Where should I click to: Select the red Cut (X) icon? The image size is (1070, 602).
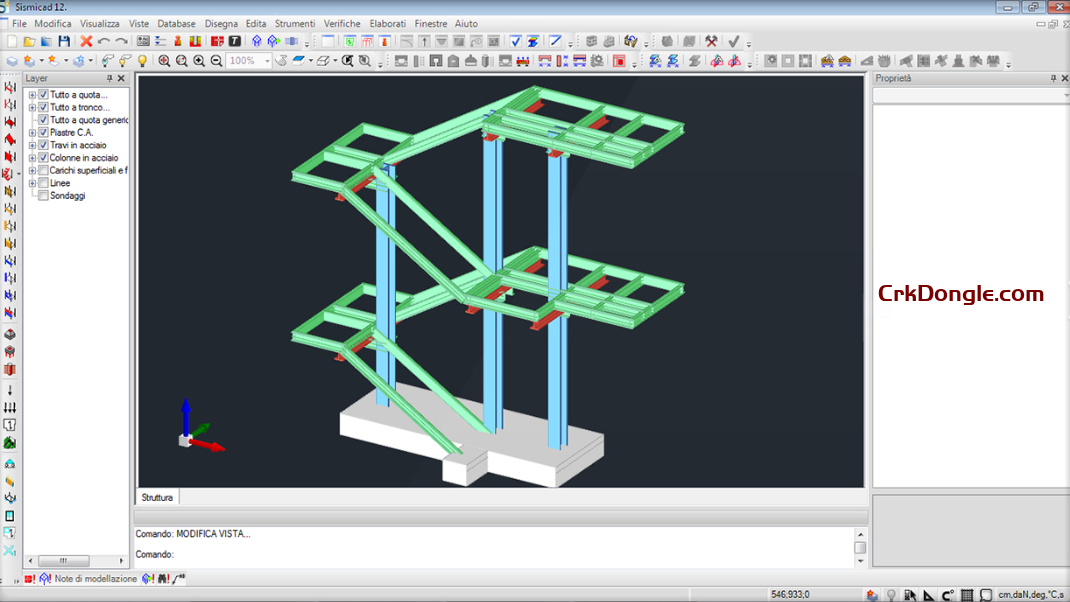(x=84, y=42)
